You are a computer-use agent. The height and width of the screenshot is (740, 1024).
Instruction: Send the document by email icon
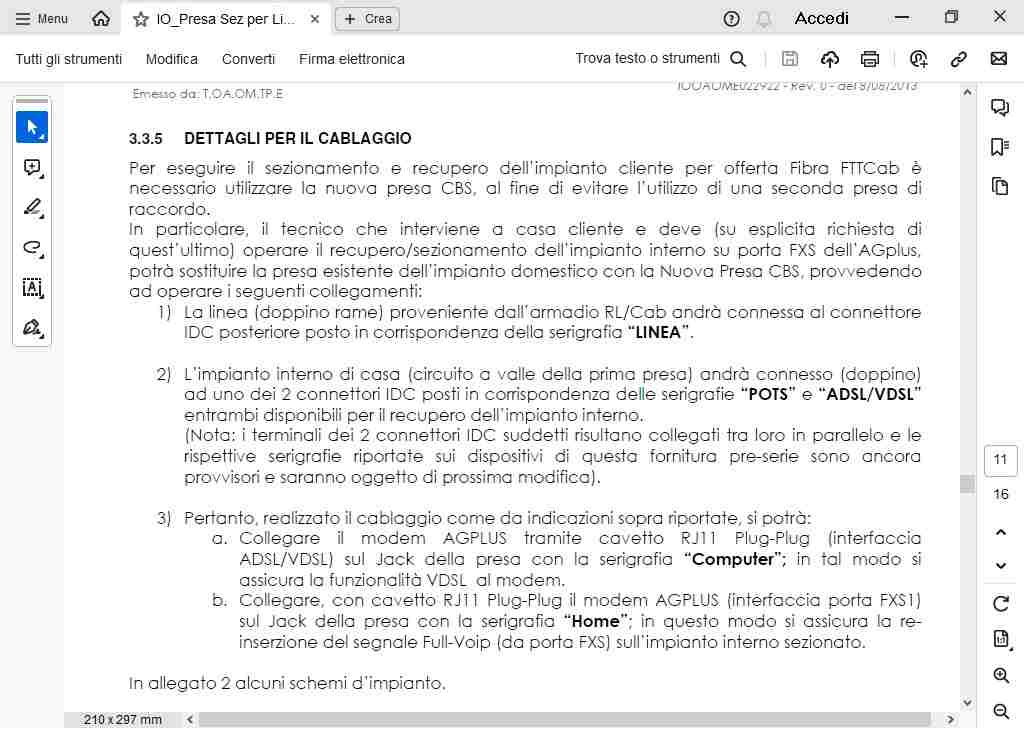click(x=999, y=59)
